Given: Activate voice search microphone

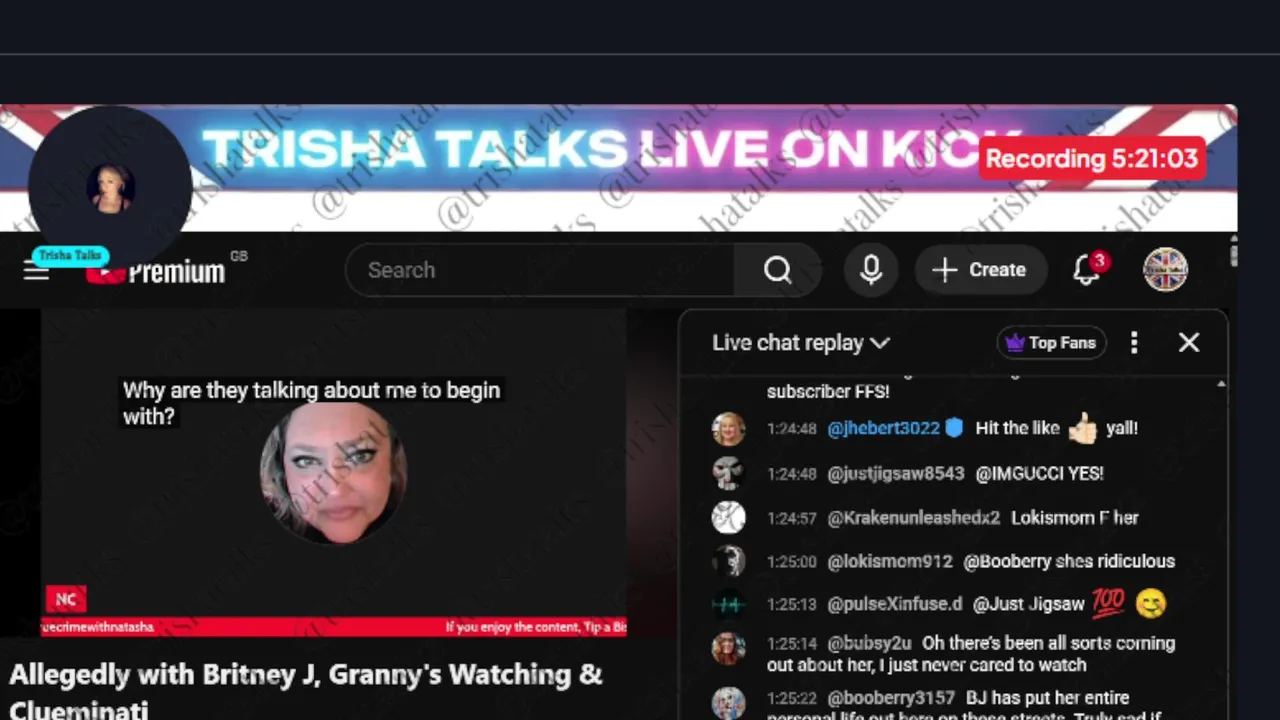Looking at the screenshot, I should [x=871, y=270].
